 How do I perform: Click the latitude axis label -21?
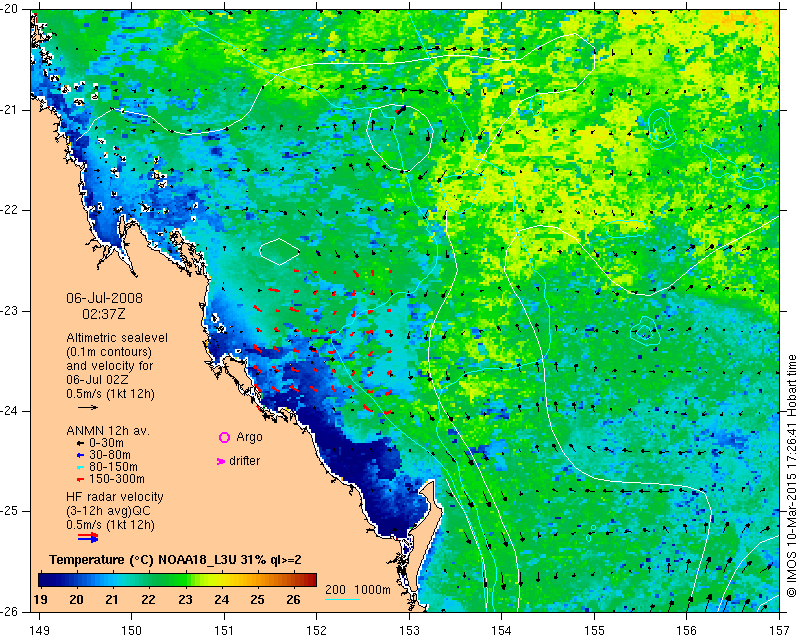[x=9, y=110]
